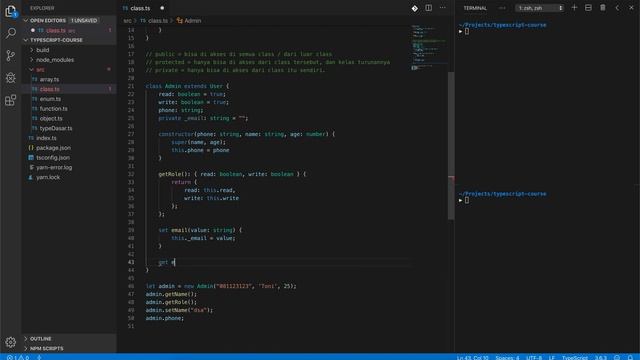This screenshot has height=360, width=640.
Task: Click the feedback smiley in status bar
Action: tap(617, 357)
